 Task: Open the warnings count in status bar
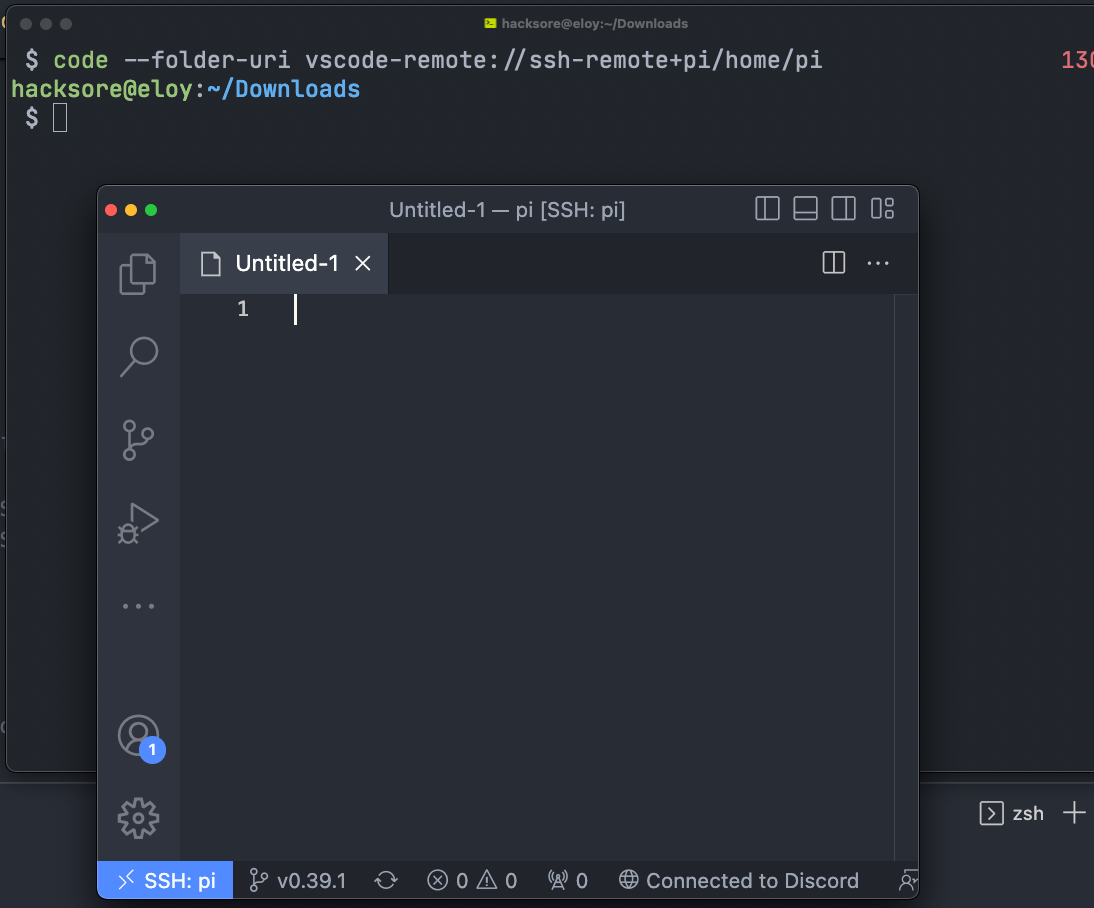click(497, 880)
